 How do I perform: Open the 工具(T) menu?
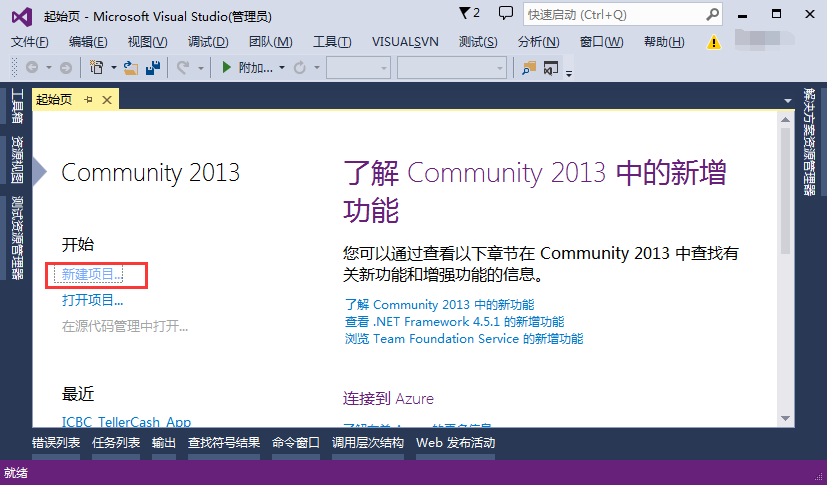332,42
